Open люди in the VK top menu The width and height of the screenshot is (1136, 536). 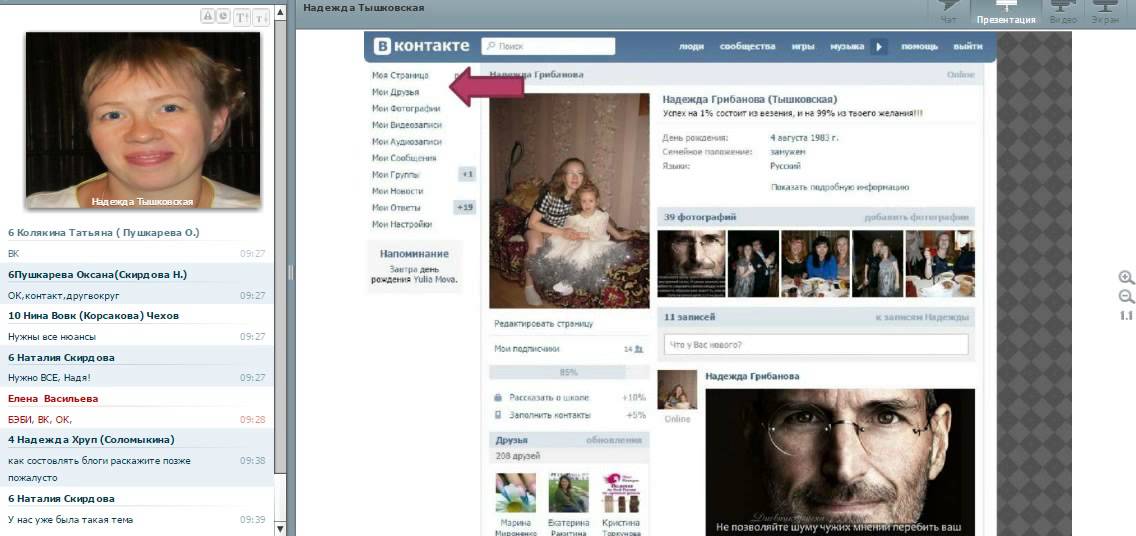(x=690, y=46)
